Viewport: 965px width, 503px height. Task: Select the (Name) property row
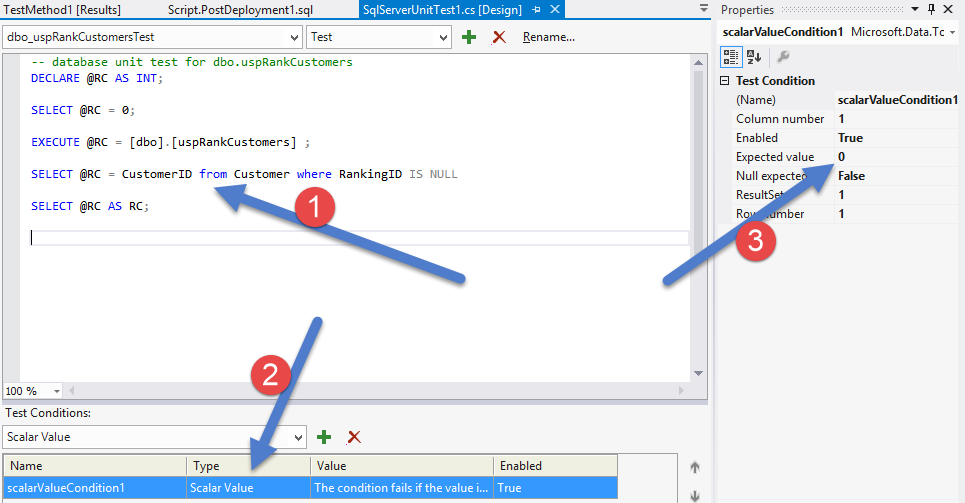[x=846, y=100]
